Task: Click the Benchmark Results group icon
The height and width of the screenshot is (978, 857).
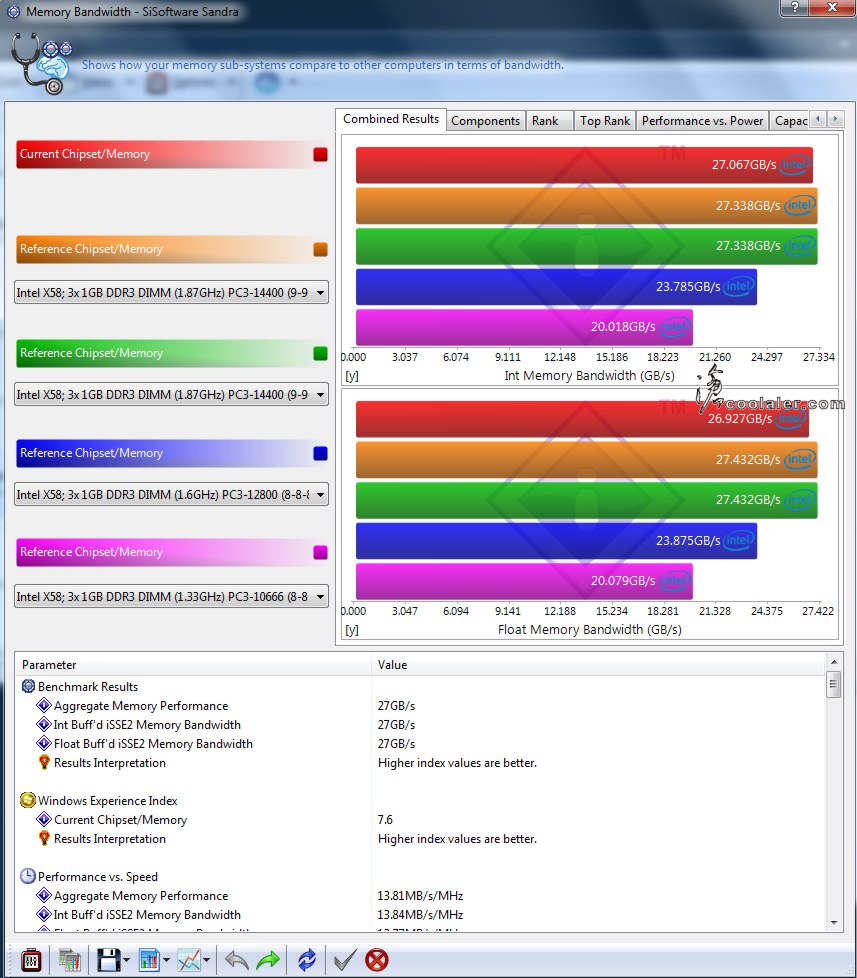Action: [x=28, y=687]
